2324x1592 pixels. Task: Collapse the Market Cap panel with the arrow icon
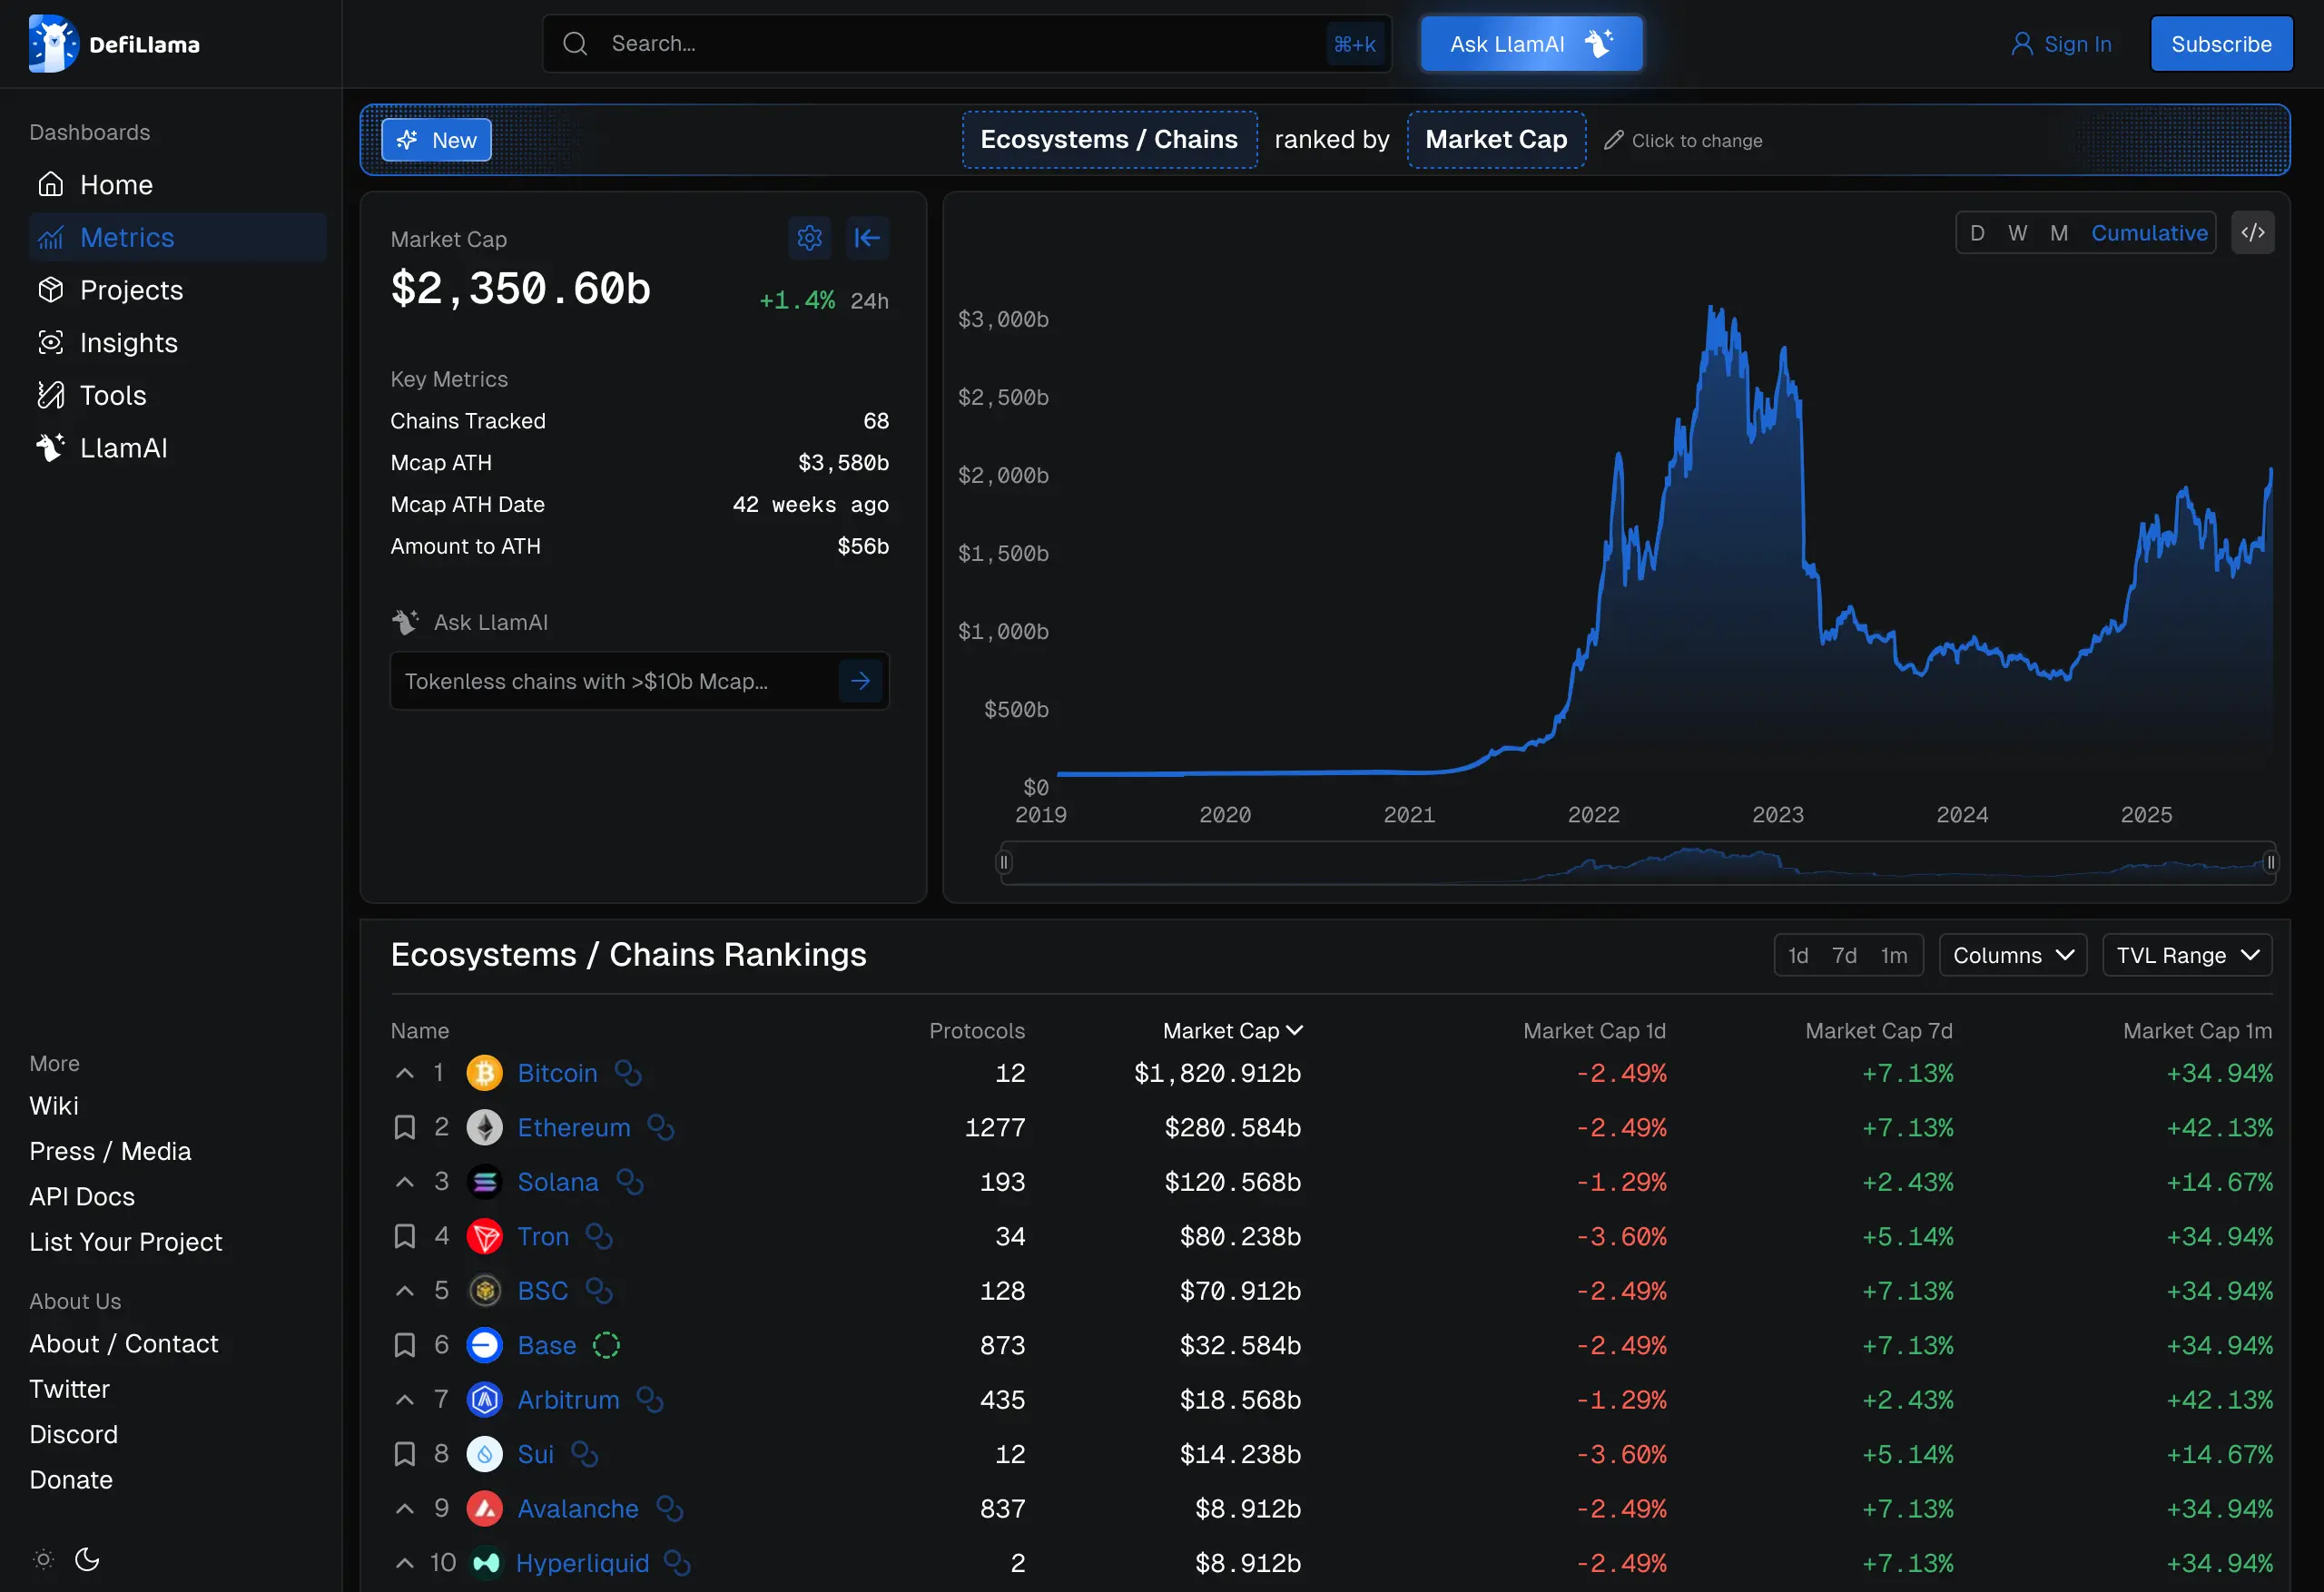(867, 238)
